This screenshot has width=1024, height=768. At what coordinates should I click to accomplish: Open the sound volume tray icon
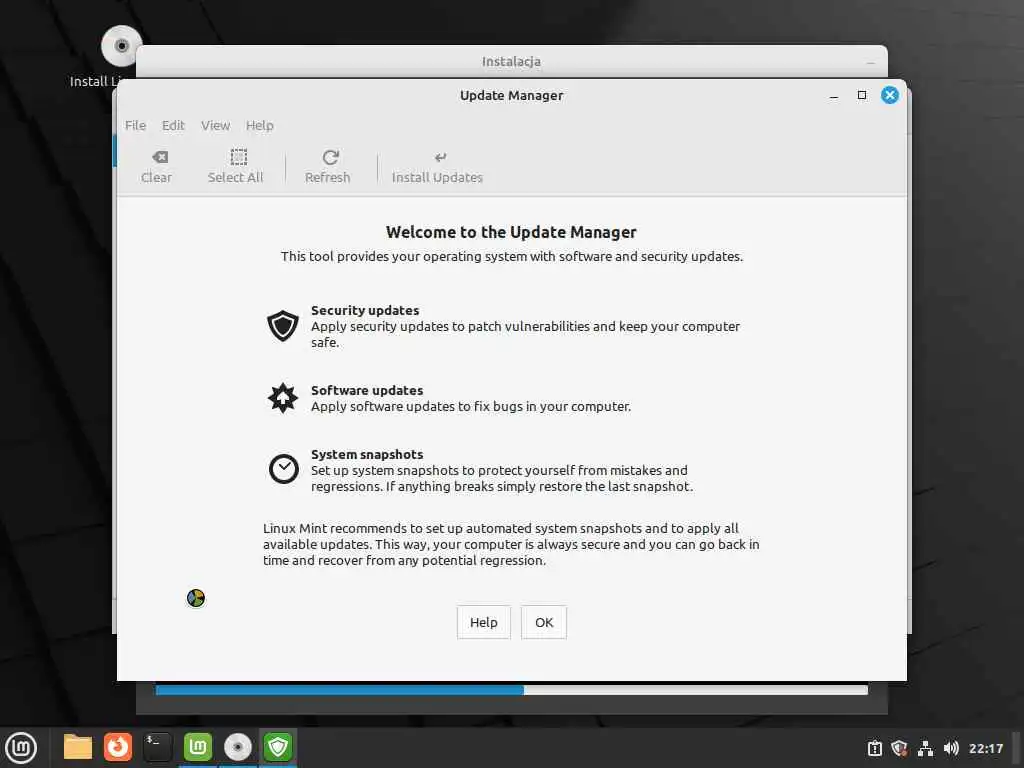(951, 748)
